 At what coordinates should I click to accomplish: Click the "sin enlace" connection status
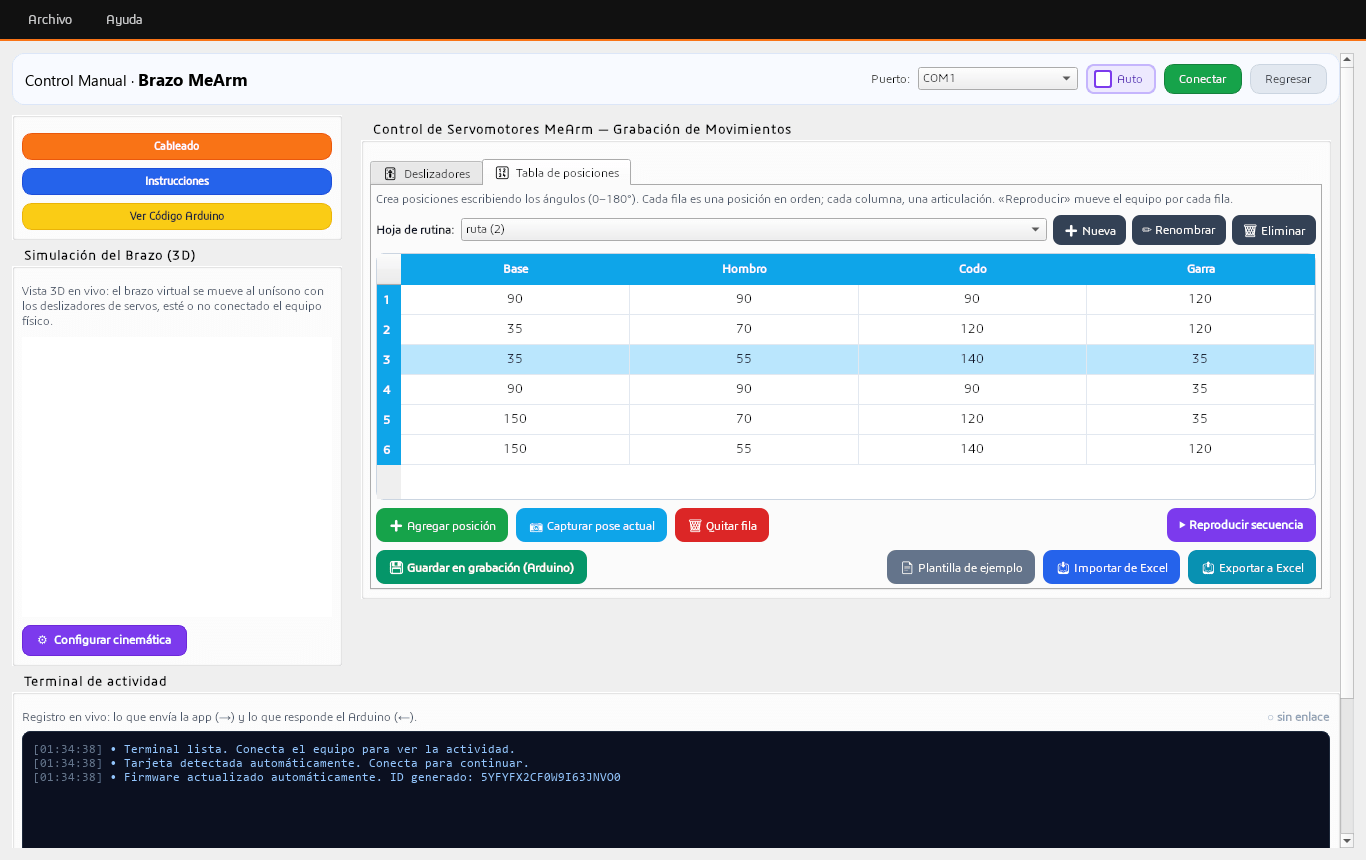pos(1298,717)
